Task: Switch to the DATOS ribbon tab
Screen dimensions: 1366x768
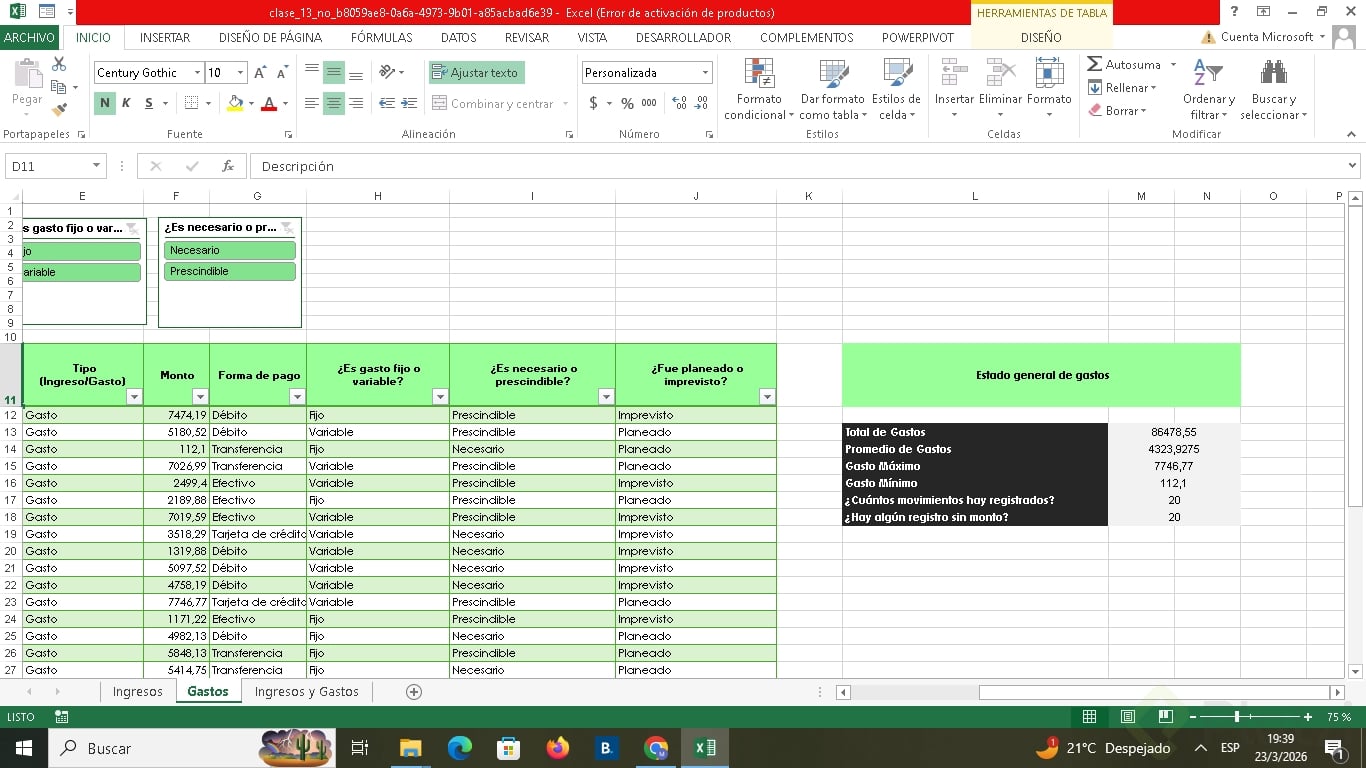Action: pos(459,37)
